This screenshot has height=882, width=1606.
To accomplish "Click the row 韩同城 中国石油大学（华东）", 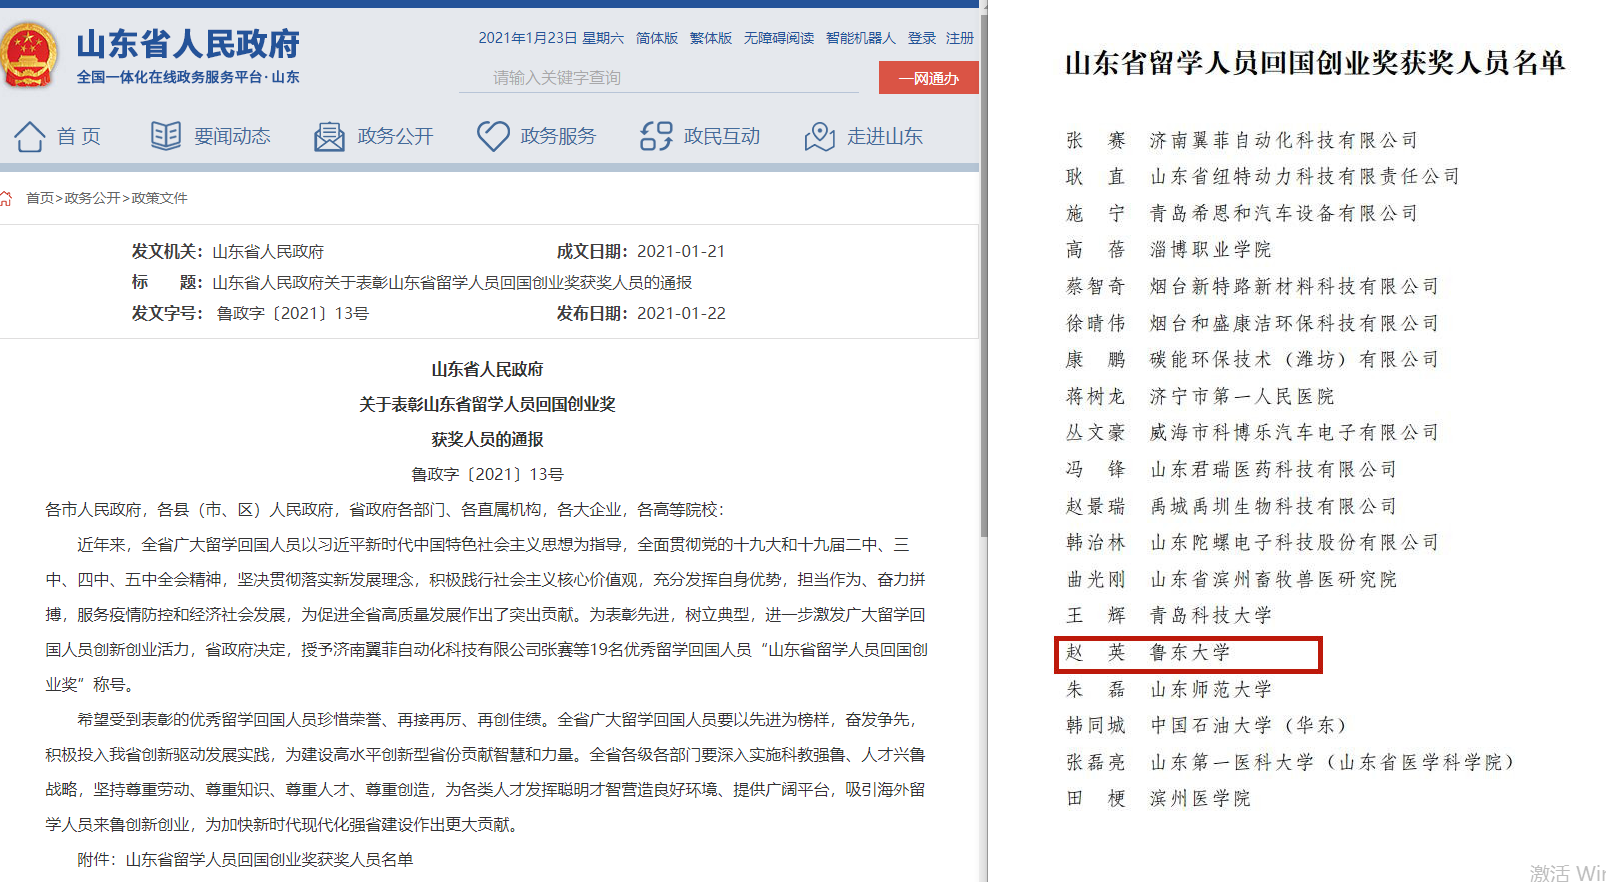I will coord(1207,725).
